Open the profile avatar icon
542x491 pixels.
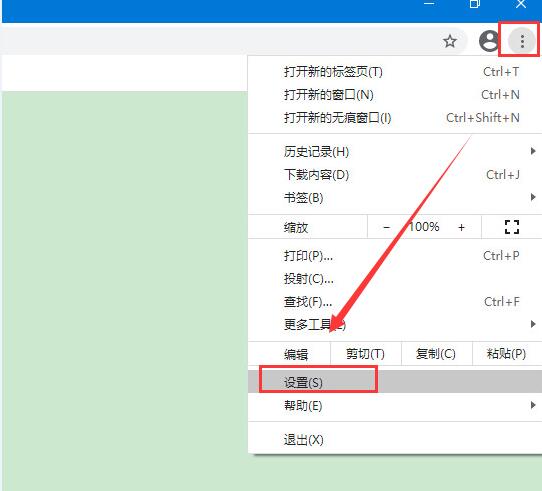(489, 41)
